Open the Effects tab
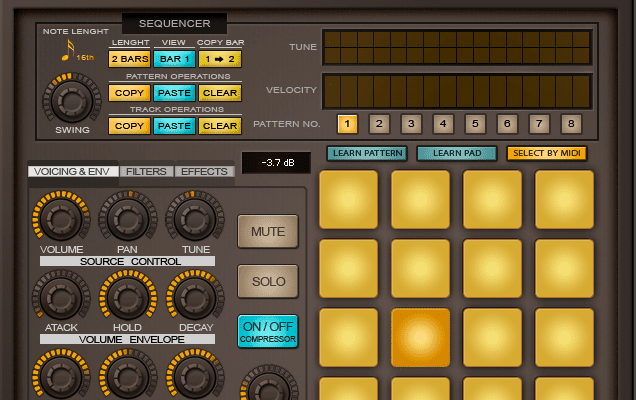Screen dimensions: 636x400 [x=205, y=171]
